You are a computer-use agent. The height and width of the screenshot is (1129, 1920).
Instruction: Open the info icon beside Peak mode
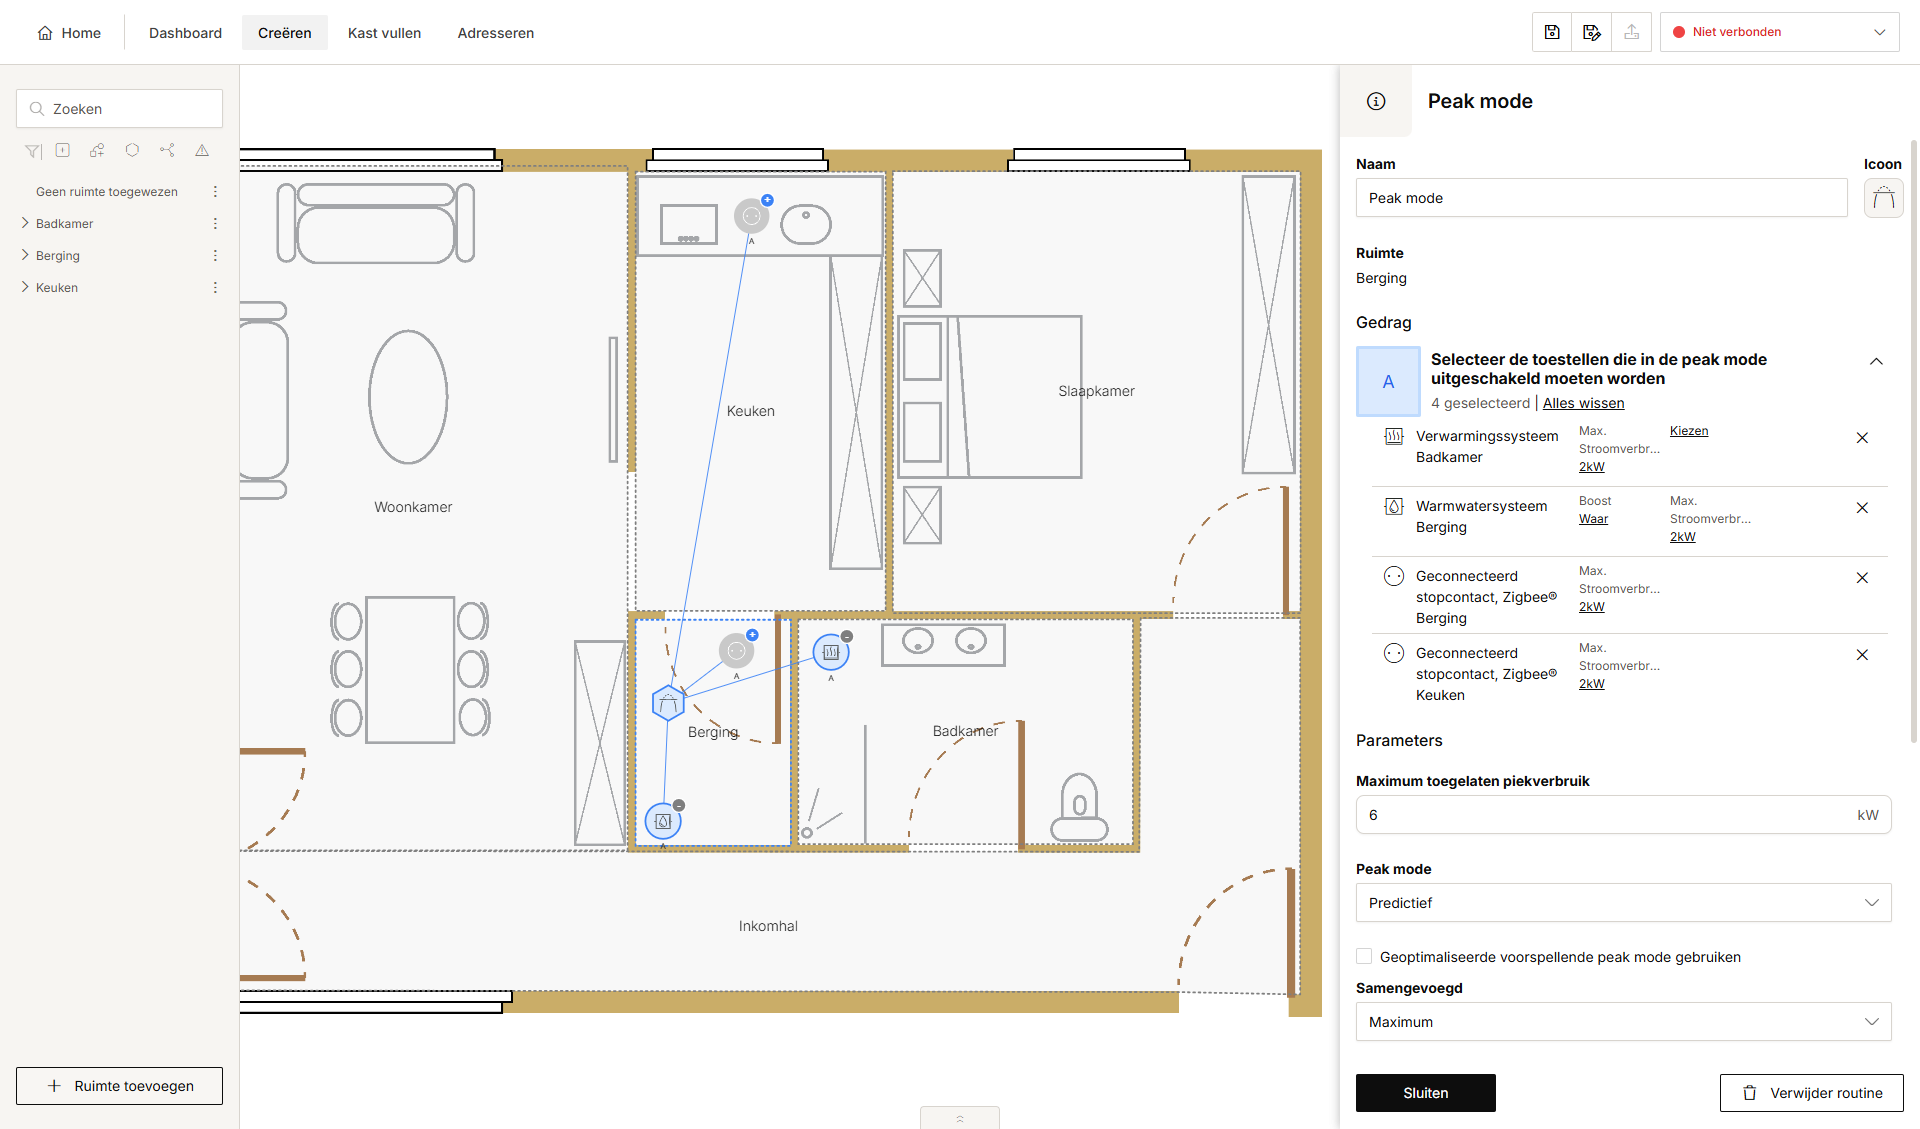(x=1376, y=101)
